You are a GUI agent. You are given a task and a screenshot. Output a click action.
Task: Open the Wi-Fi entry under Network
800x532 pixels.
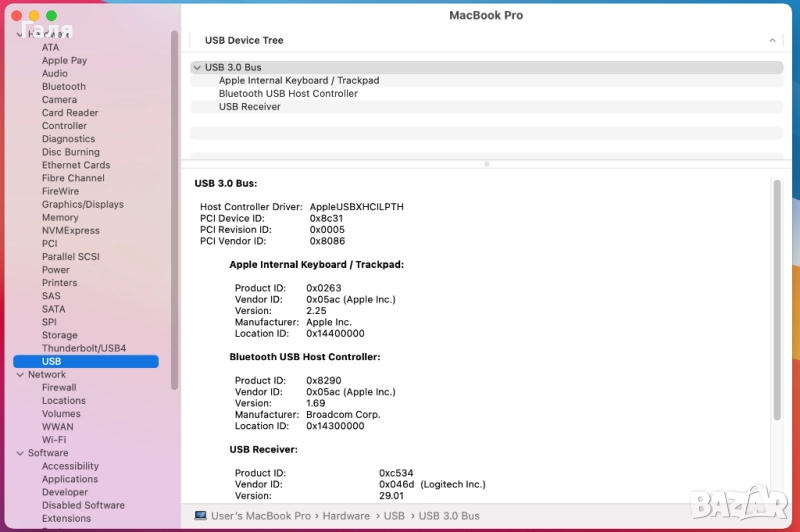(x=54, y=440)
